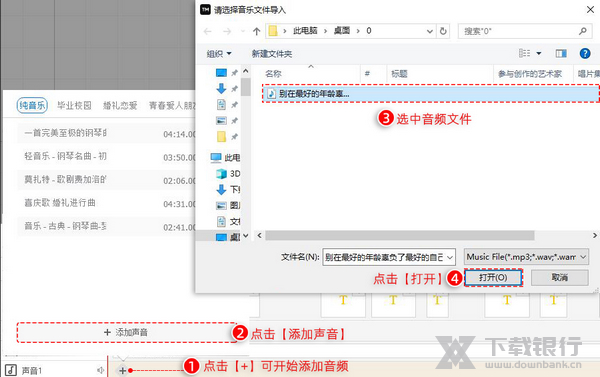This screenshot has height=377, width=600.
Task: Open the view options dropdown arrow
Action: click(539, 53)
